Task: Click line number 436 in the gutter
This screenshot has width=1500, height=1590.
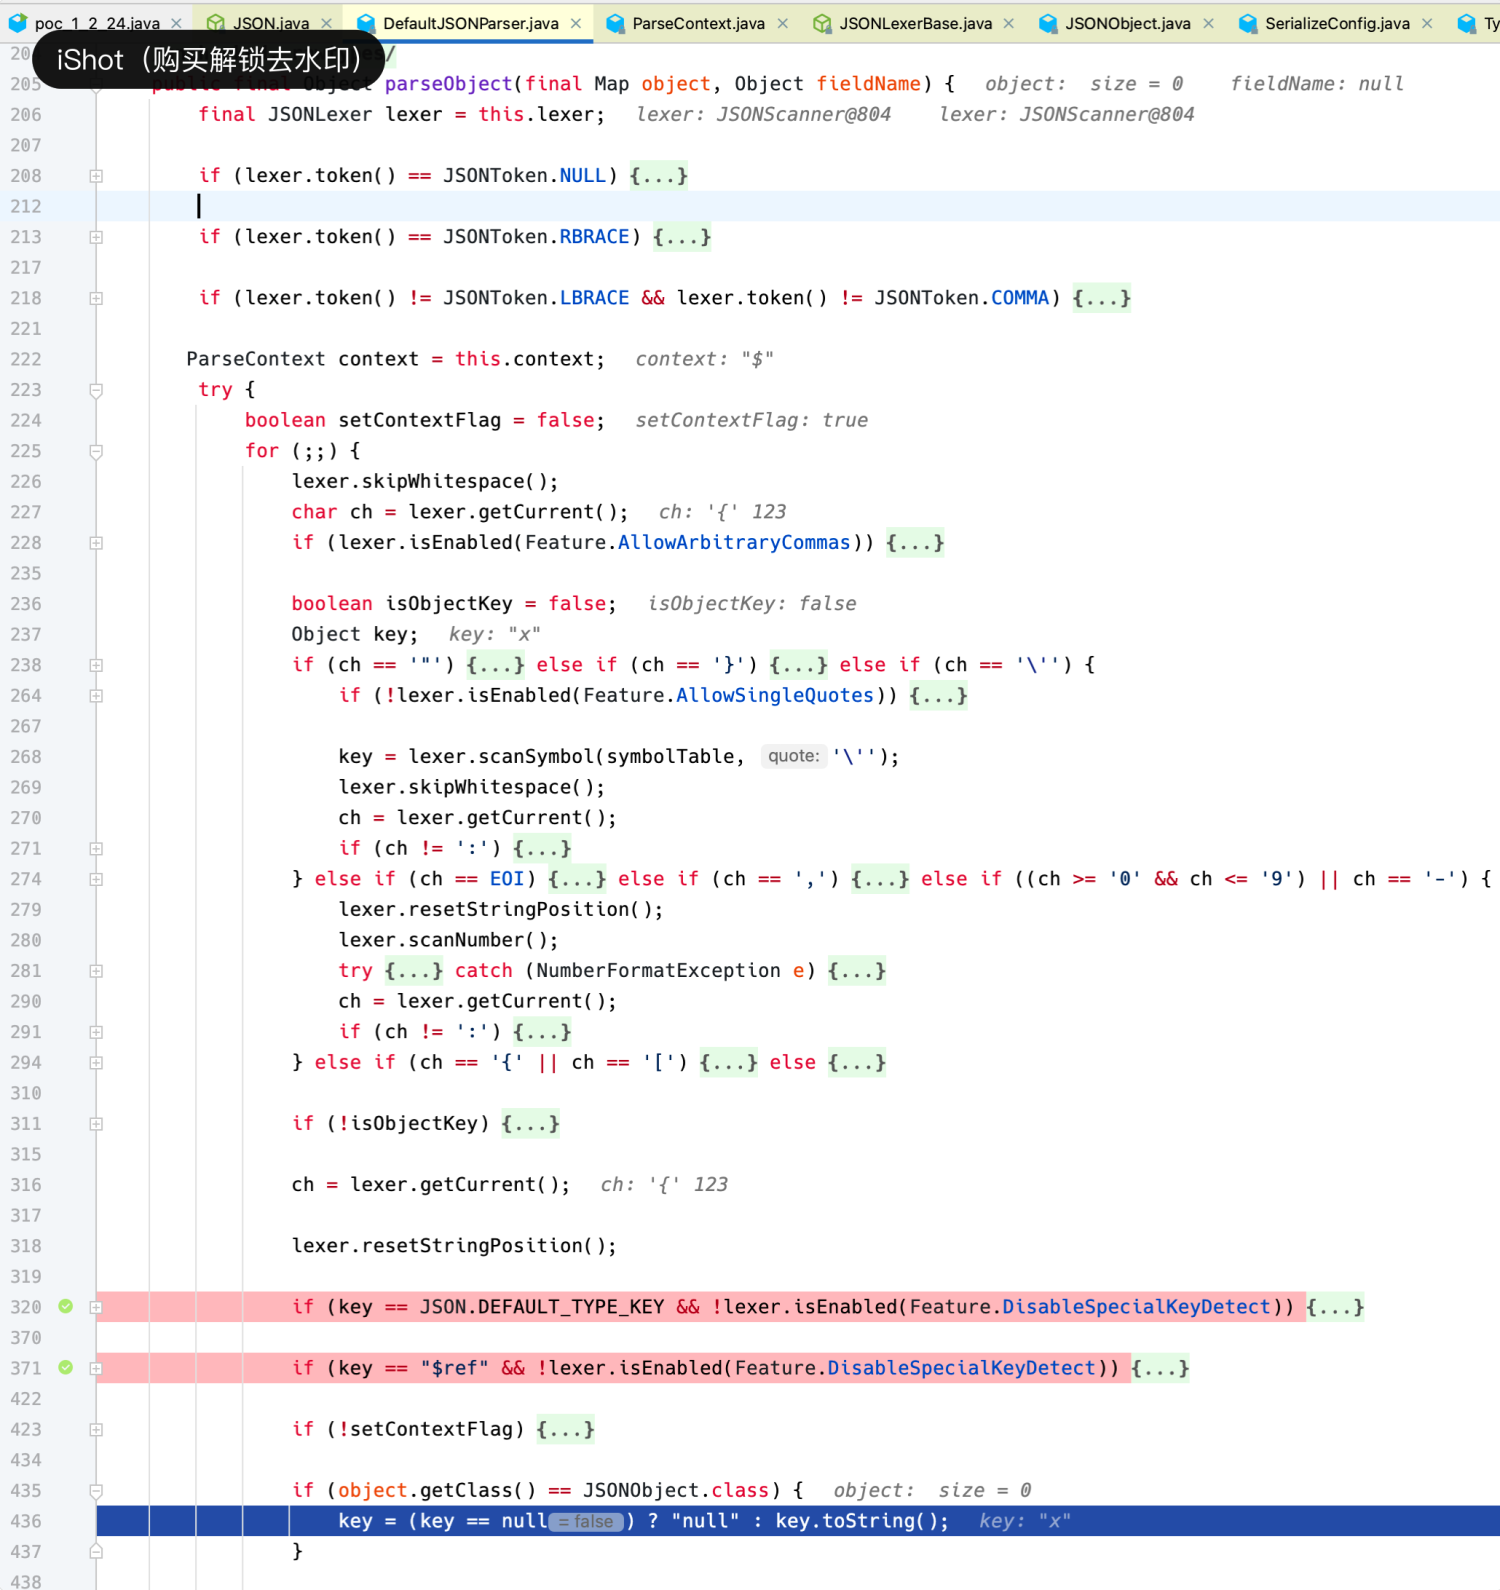Action: tap(26, 1521)
